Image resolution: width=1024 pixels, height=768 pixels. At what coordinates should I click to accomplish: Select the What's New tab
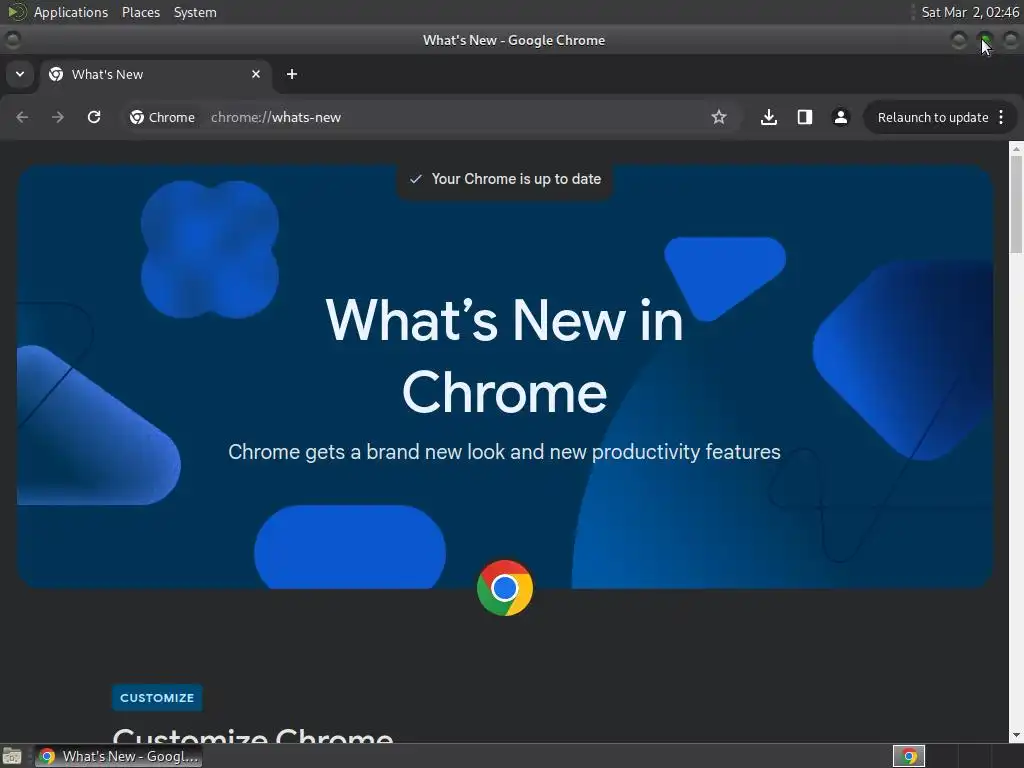[x=155, y=74]
